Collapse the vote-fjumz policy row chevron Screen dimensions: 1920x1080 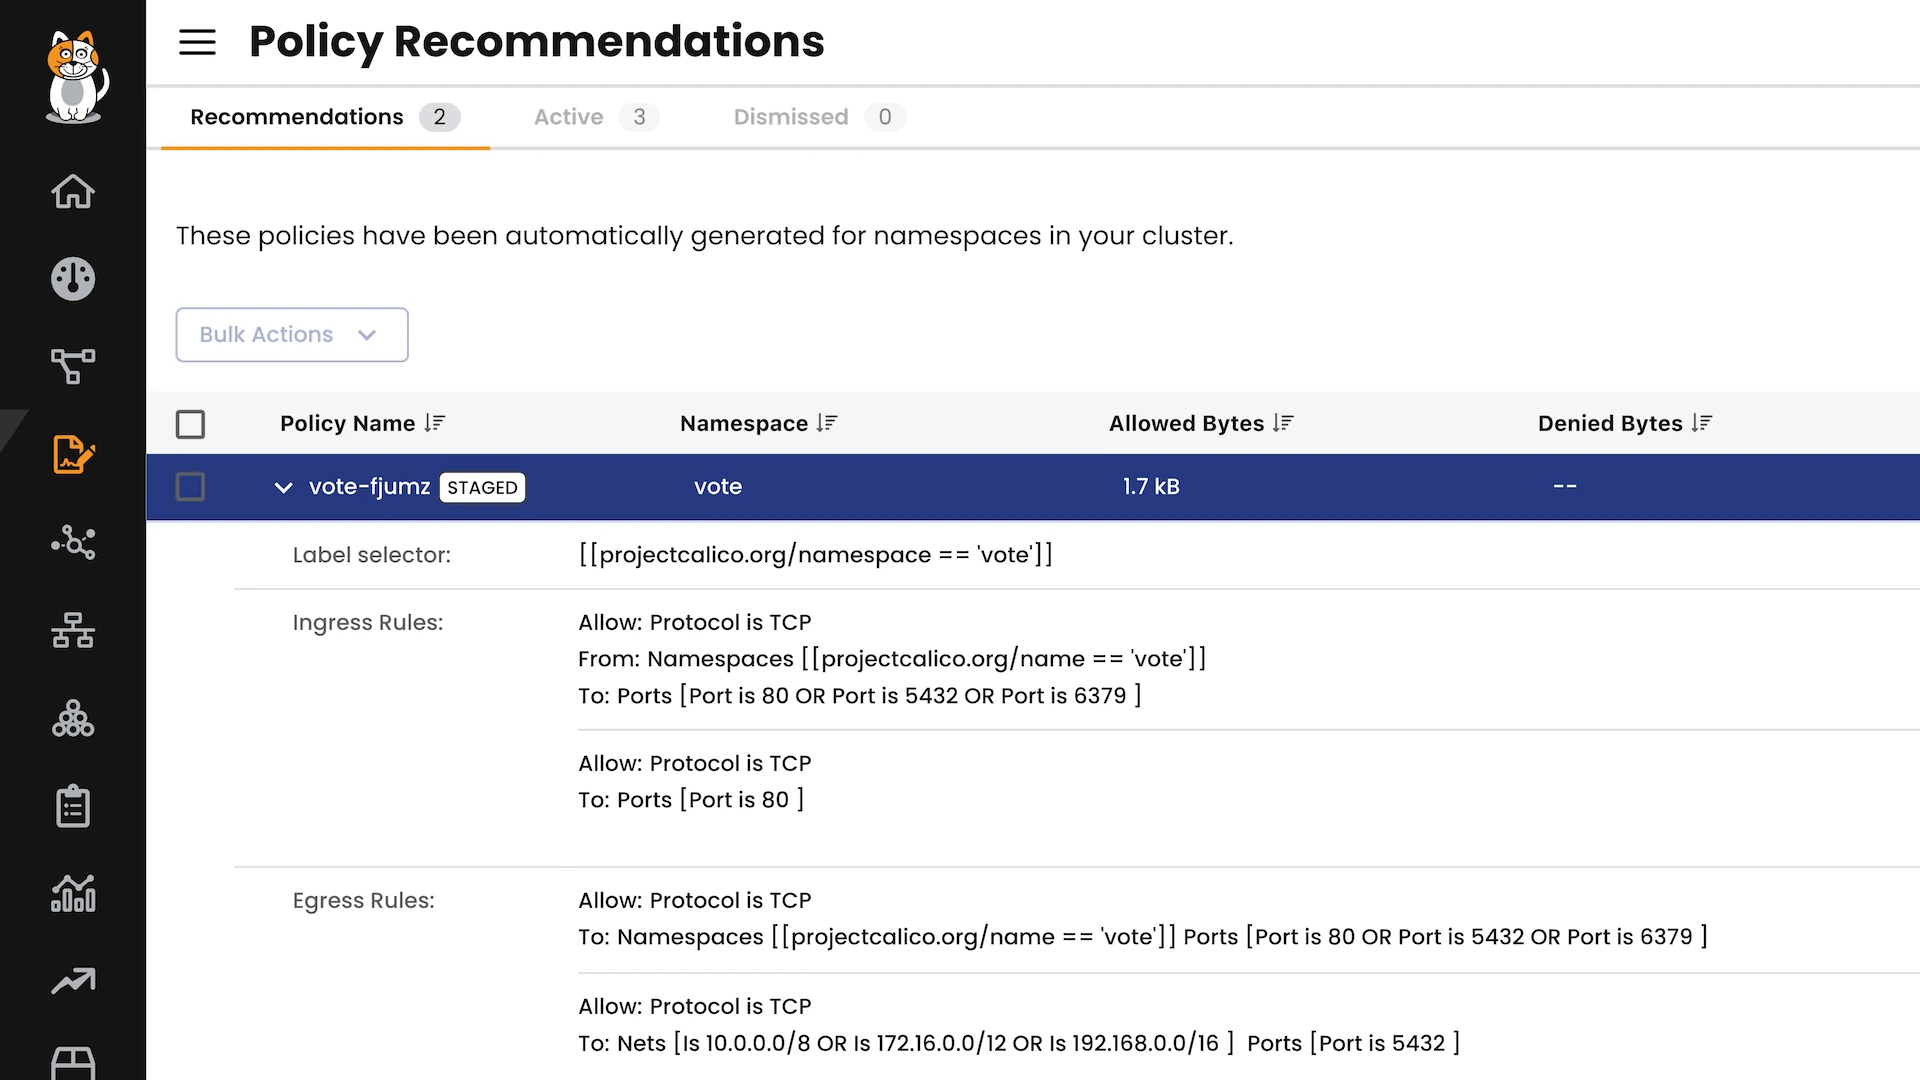(x=283, y=488)
